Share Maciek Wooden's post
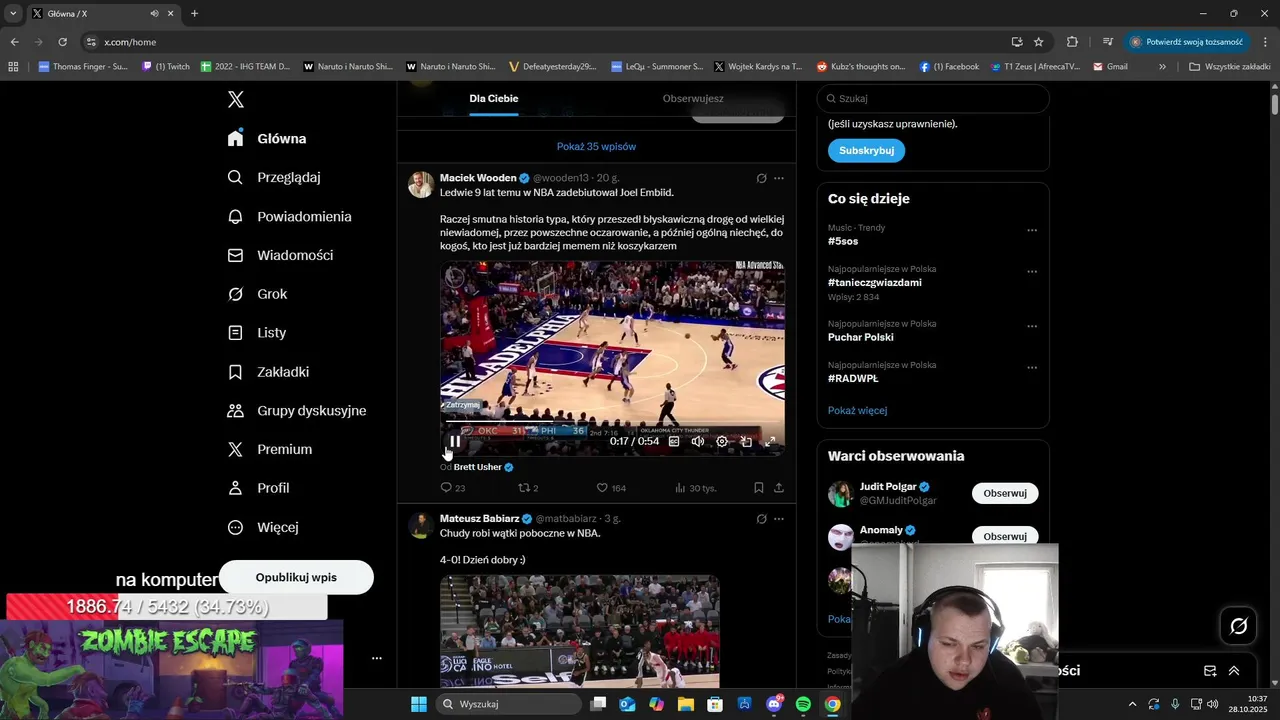Screen dimensions: 1280x720 (779, 488)
